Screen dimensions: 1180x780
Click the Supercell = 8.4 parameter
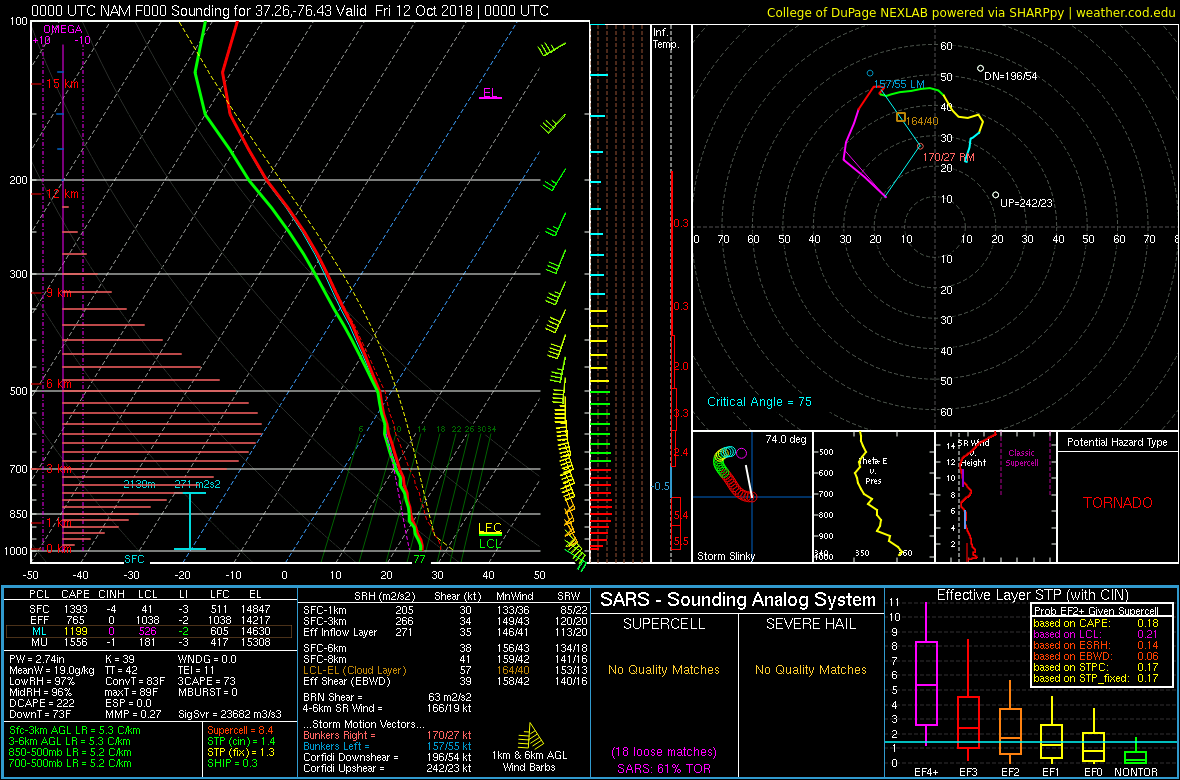click(241, 730)
